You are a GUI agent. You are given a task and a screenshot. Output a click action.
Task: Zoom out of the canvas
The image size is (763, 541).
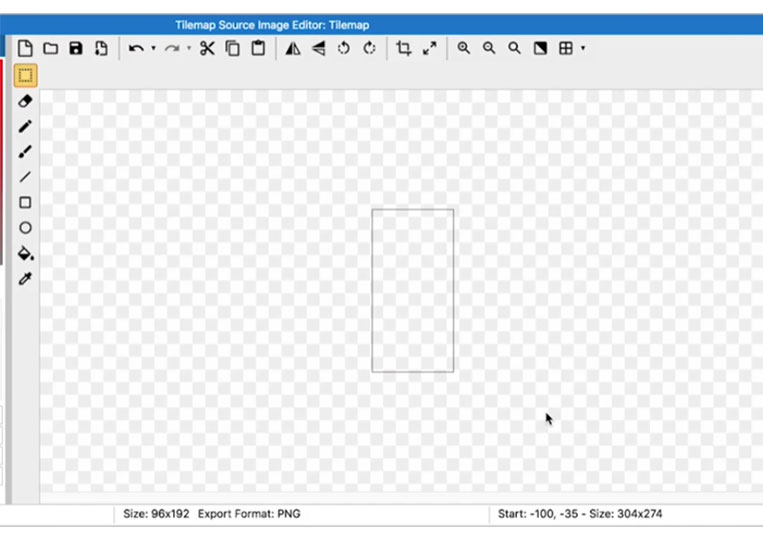coord(489,48)
